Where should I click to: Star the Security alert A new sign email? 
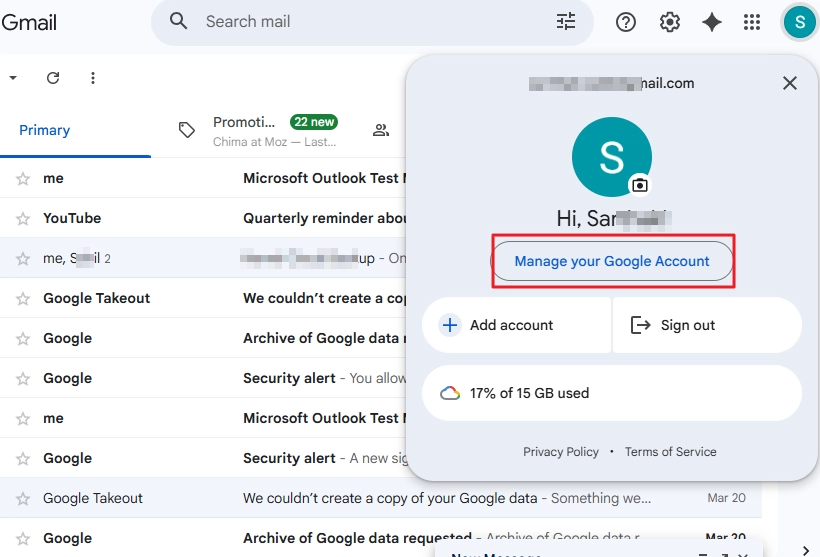tap(22, 458)
